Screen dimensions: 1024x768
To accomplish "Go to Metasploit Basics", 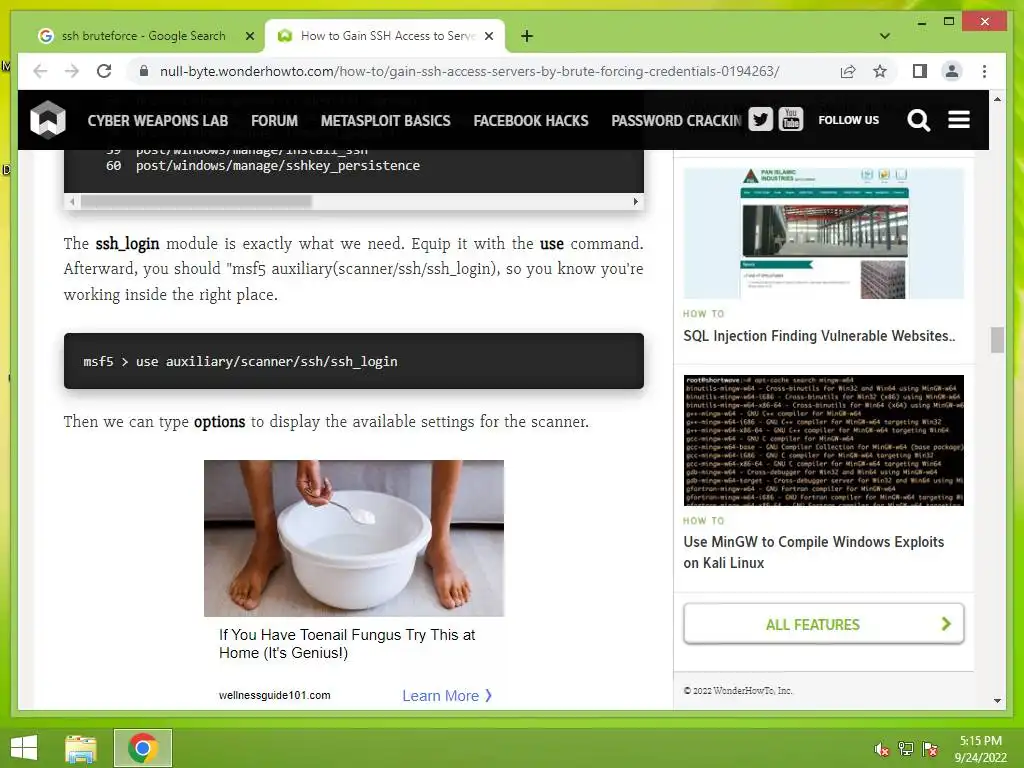I will coord(385,121).
